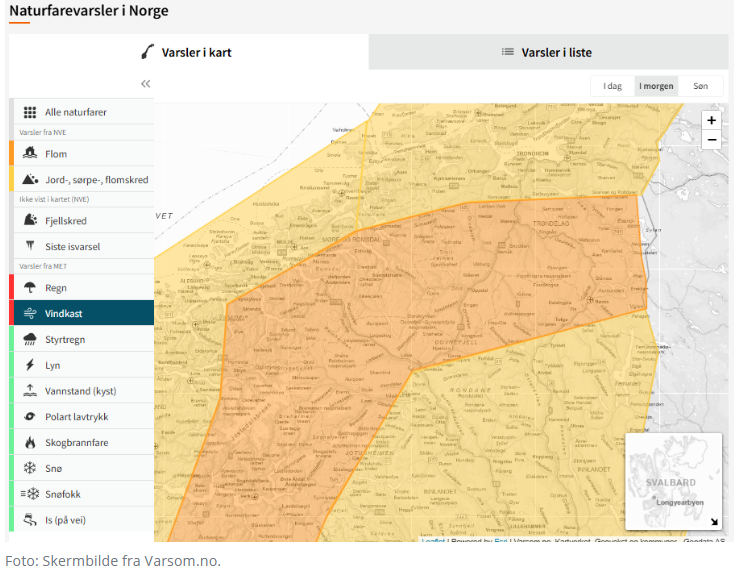734x568 pixels.
Task: Switch forecast day to Søn
Action: (x=700, y=86)
